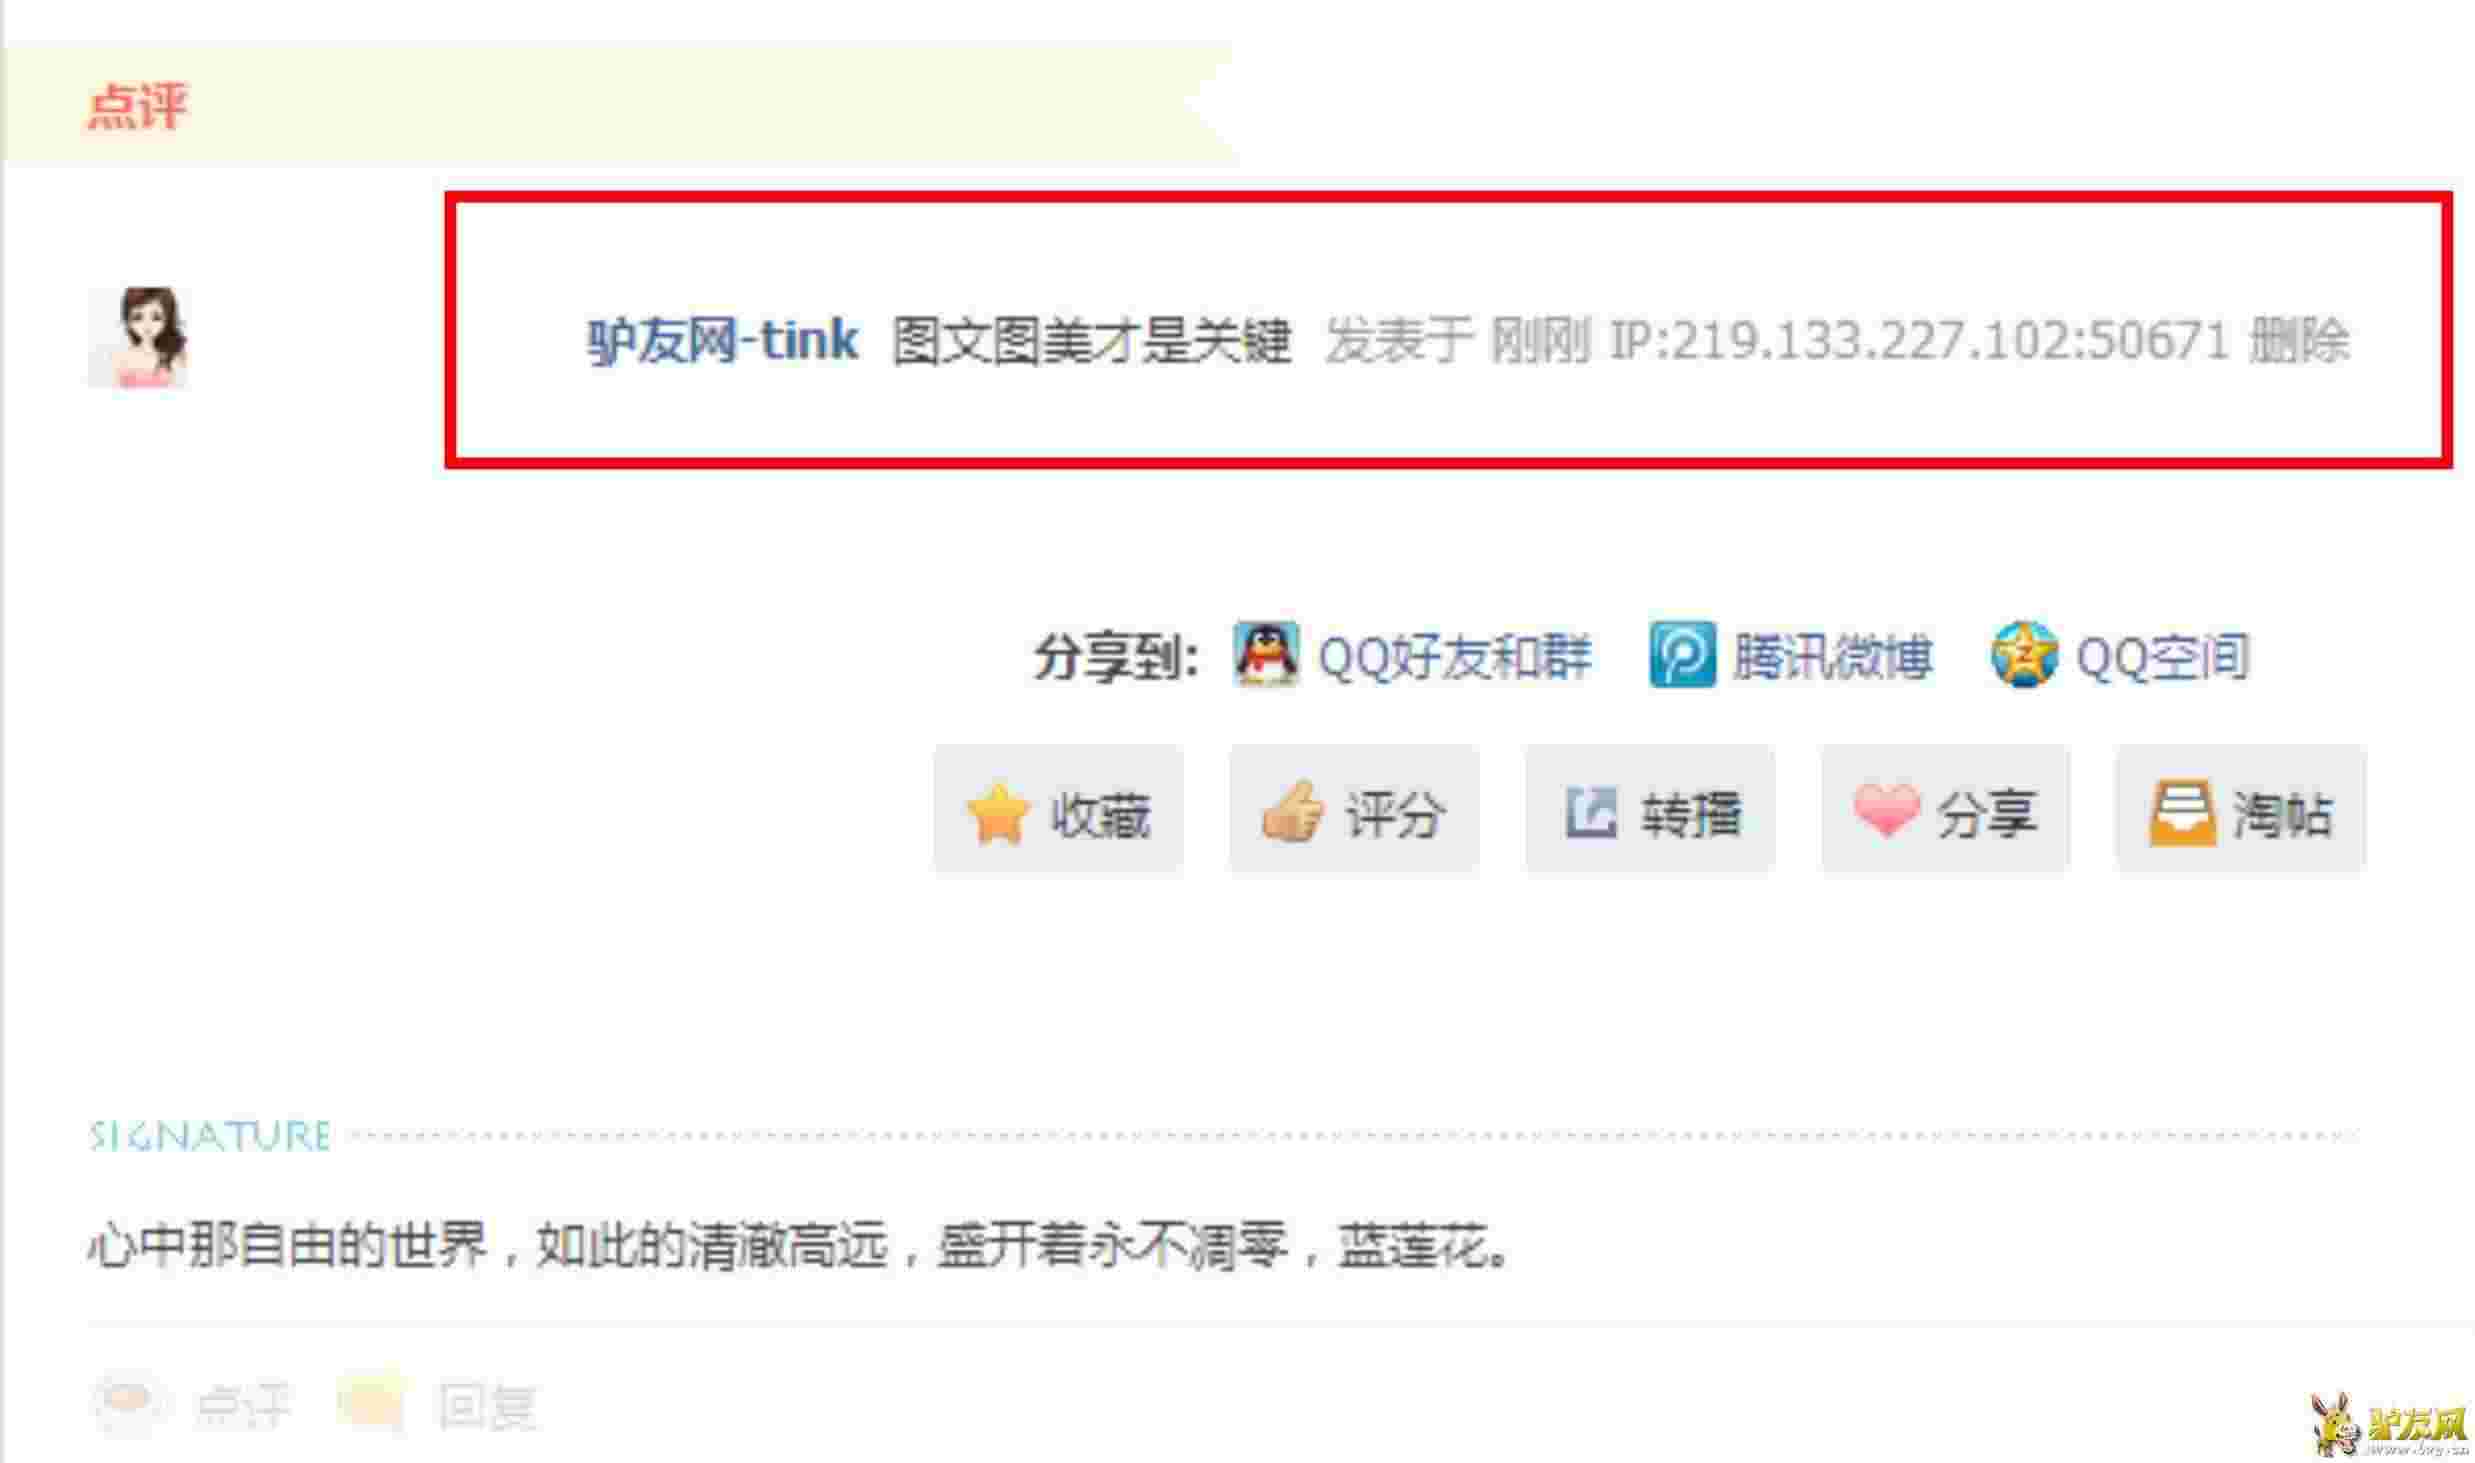The image size is (2475, 1463).
Task: Share to 腾讯微博 text link
Action: [1832, 657]
